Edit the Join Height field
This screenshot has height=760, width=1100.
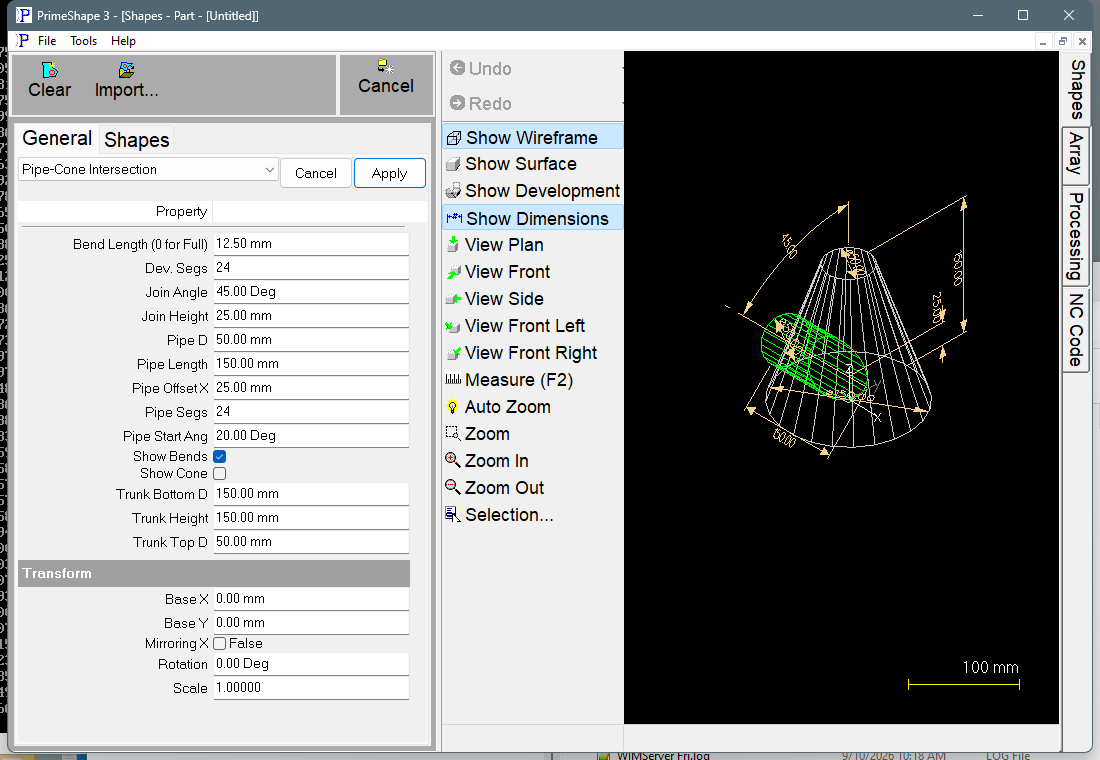pos(311,316)
